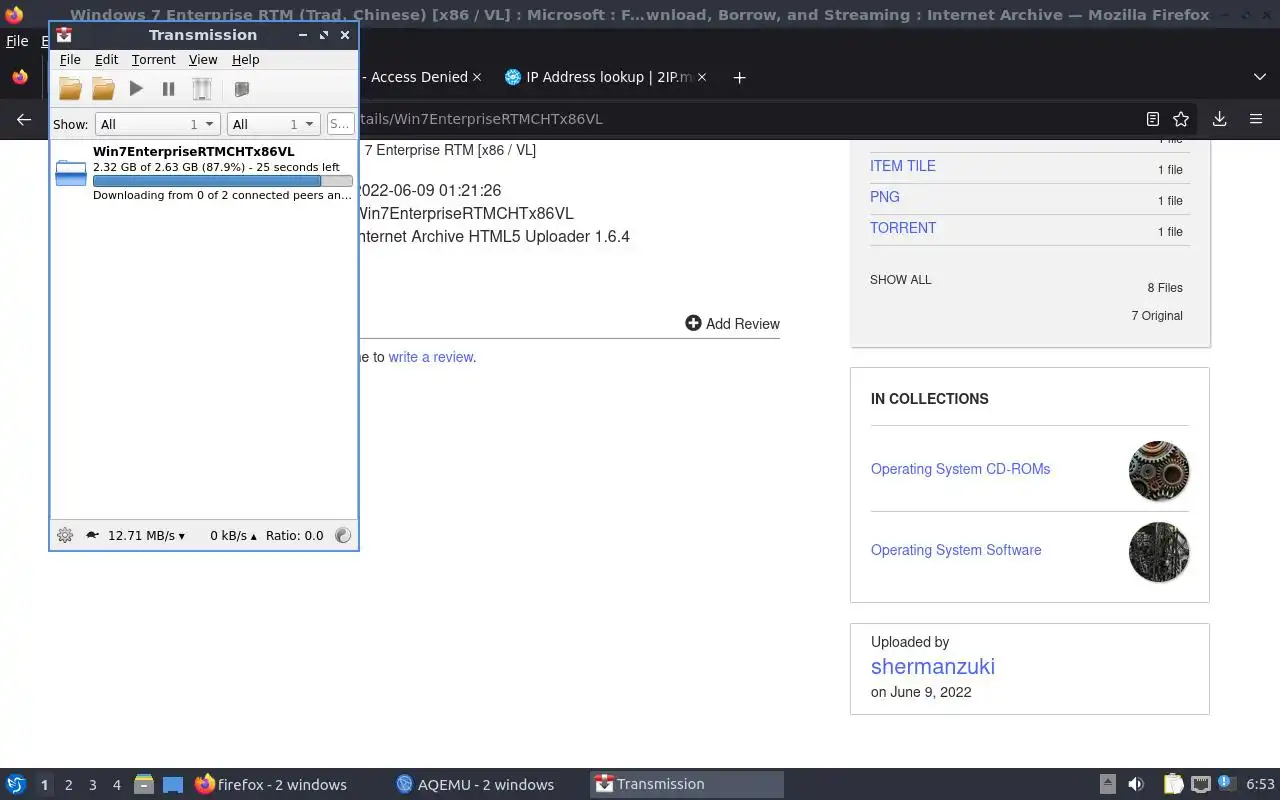Expand the Firefox list all tabs chevron

point(1259,77)
